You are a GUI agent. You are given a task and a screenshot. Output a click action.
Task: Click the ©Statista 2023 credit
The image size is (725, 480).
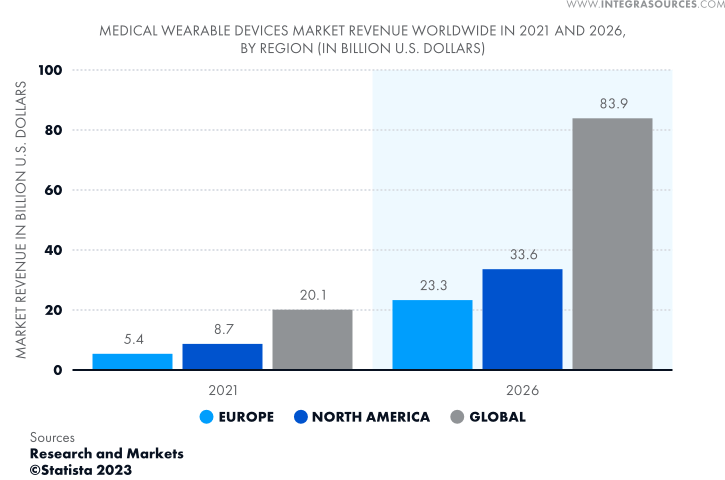point(88,468)
